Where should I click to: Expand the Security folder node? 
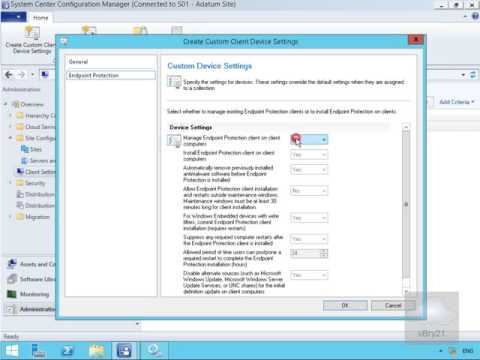click(x=10, y=183)
